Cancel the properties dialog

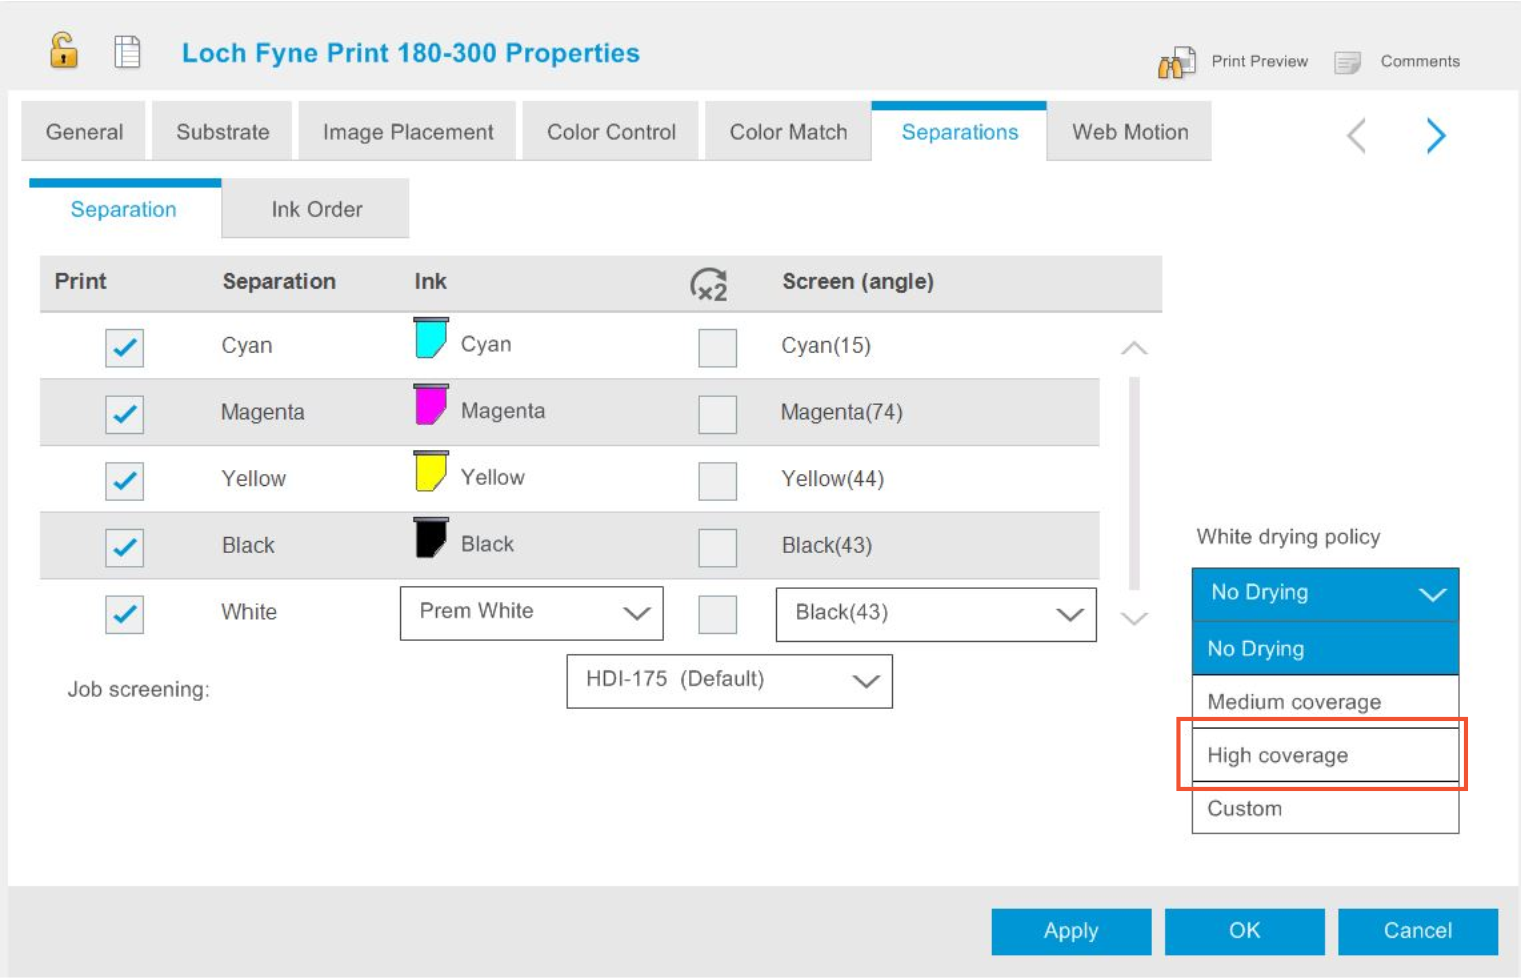pyautogui.click(x=1417, y=931)
